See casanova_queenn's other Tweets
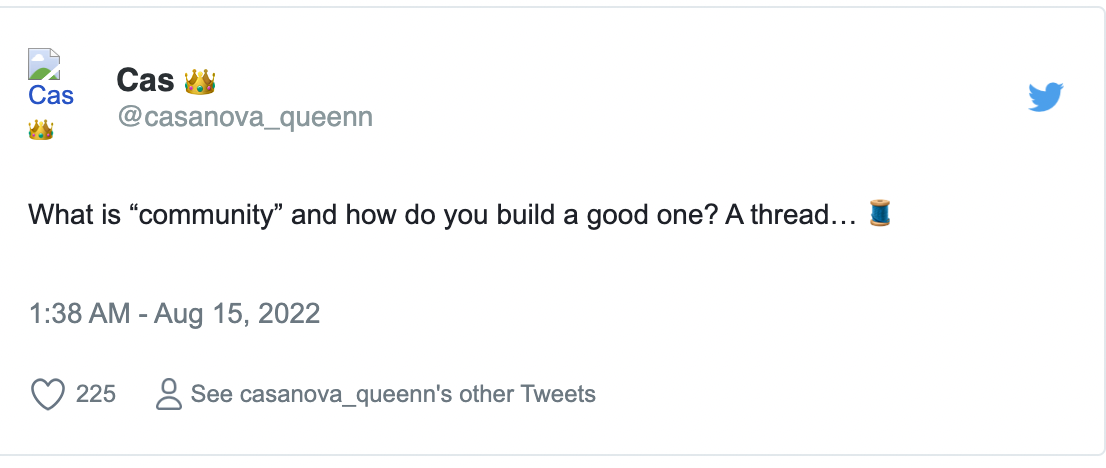The height and width of the screenshot is (468, 1106). (x=393, y=394)
